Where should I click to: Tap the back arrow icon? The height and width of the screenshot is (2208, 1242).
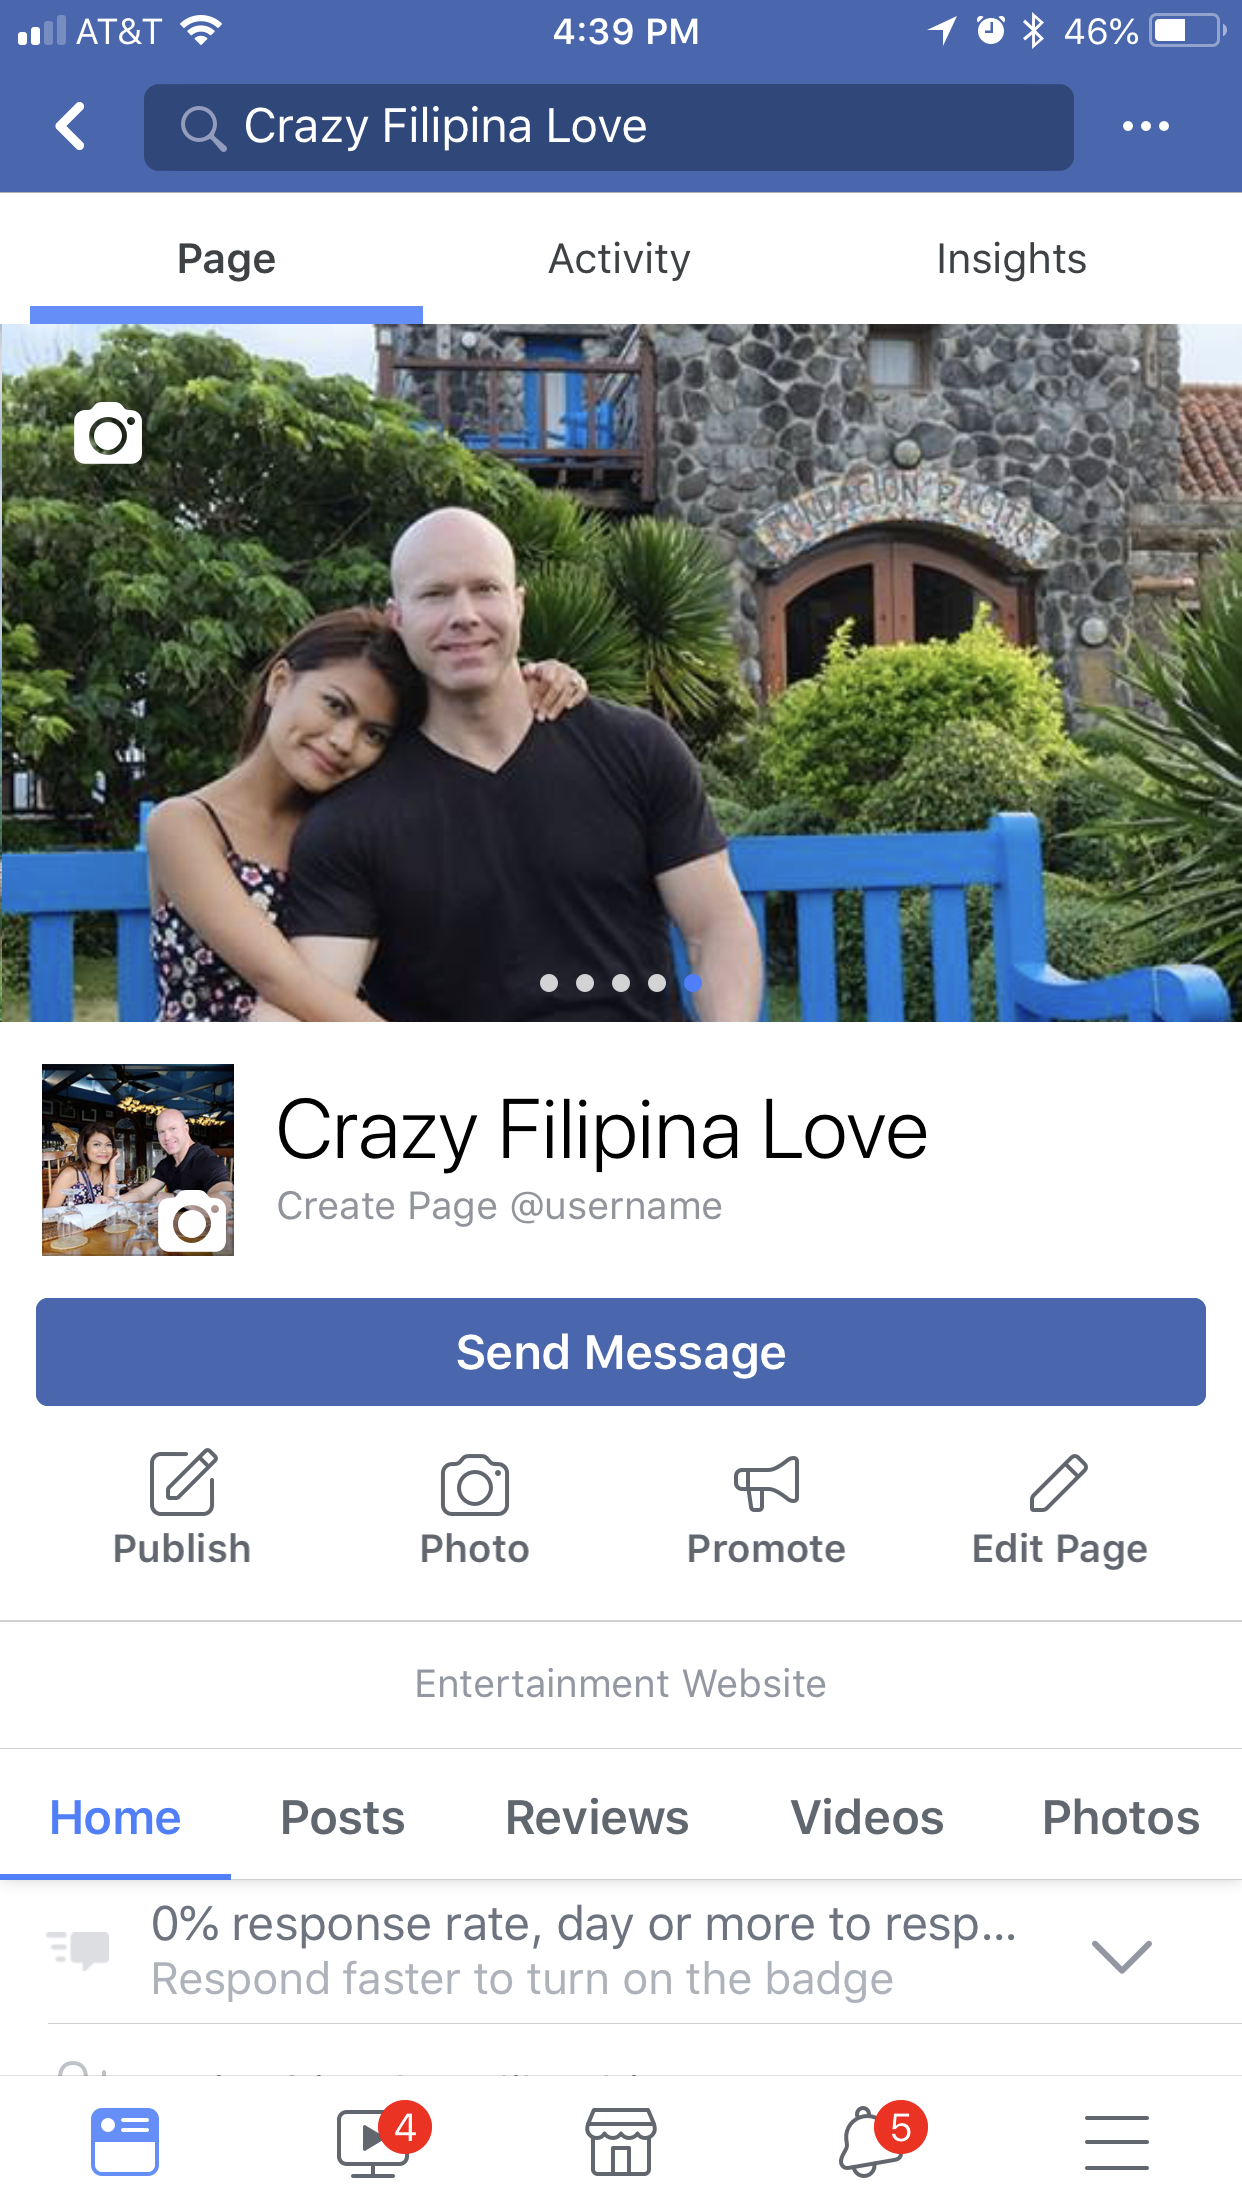tap(70, 126)
